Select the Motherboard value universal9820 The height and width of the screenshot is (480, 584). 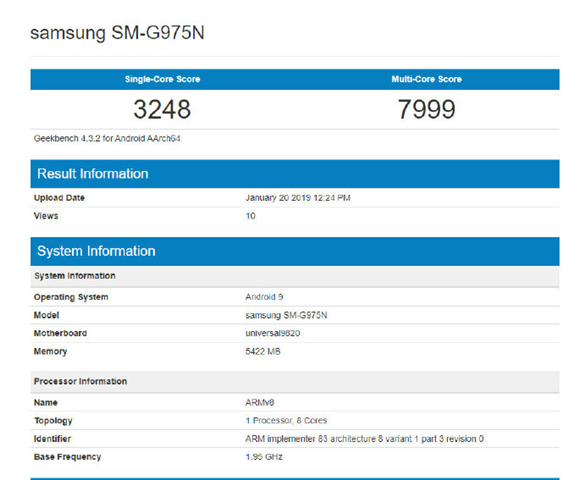273,333
